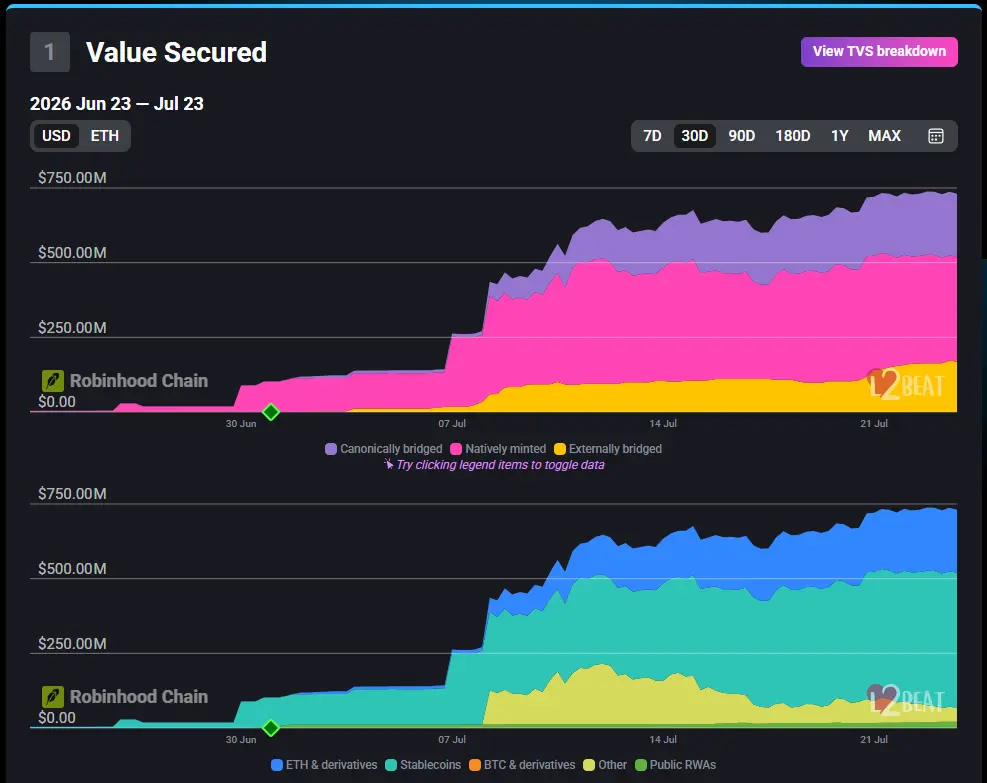Select the 30D time range
This screenshot has width=987, height=783.
[694, 136]
